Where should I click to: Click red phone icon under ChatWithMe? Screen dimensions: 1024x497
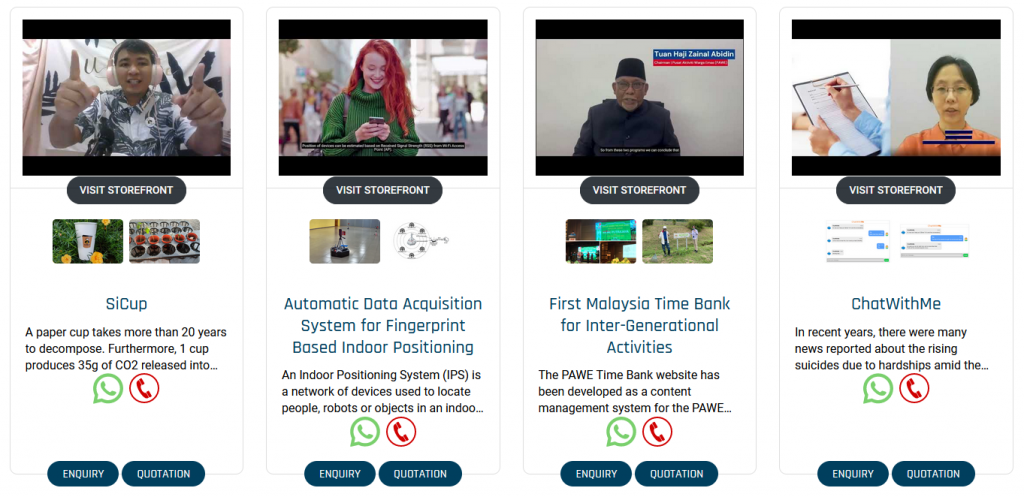click(914, 389)
